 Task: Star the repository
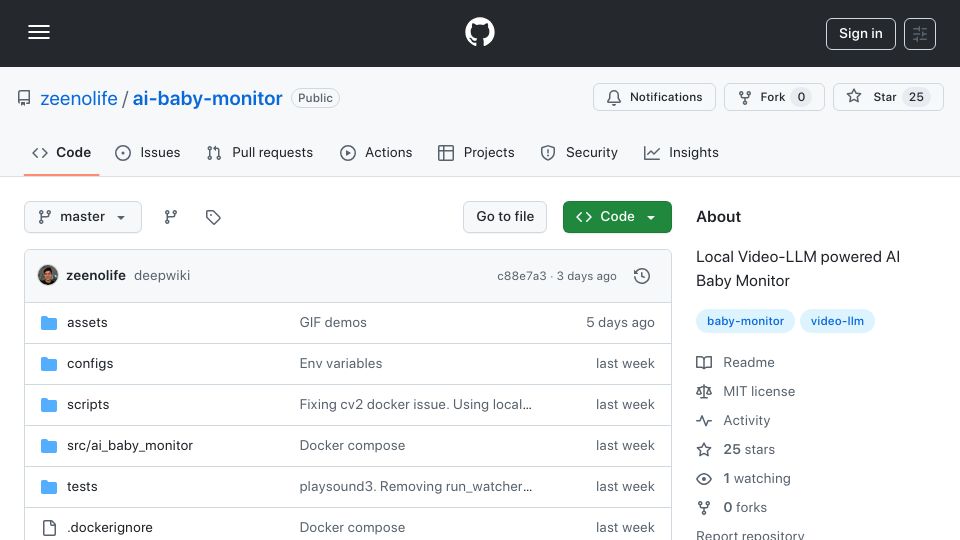point(888,97)
